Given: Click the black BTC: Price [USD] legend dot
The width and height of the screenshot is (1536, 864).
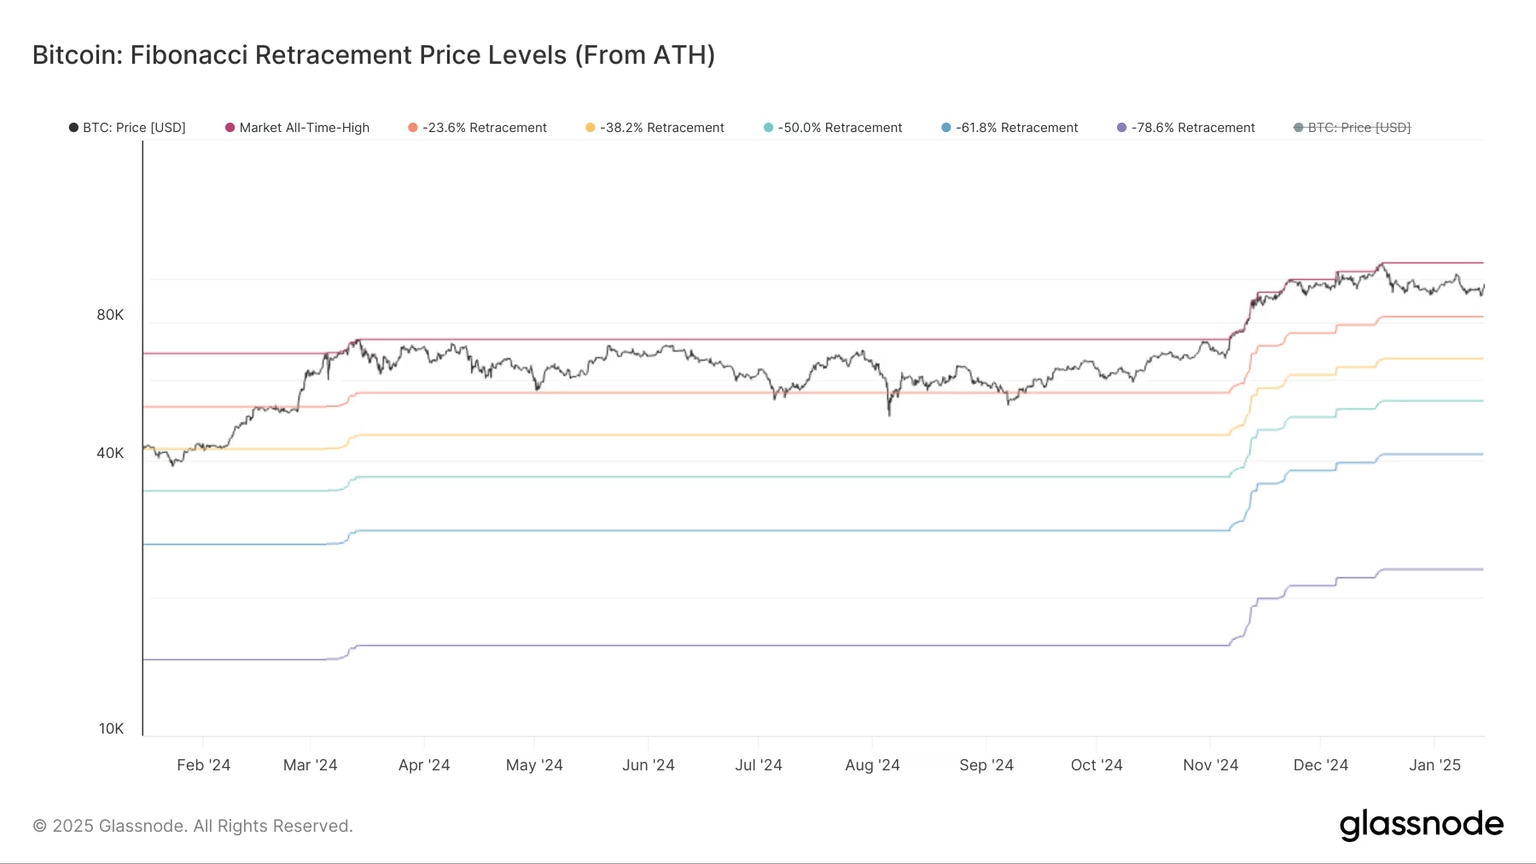Looking at the screenshot, I should coord(73,127).
